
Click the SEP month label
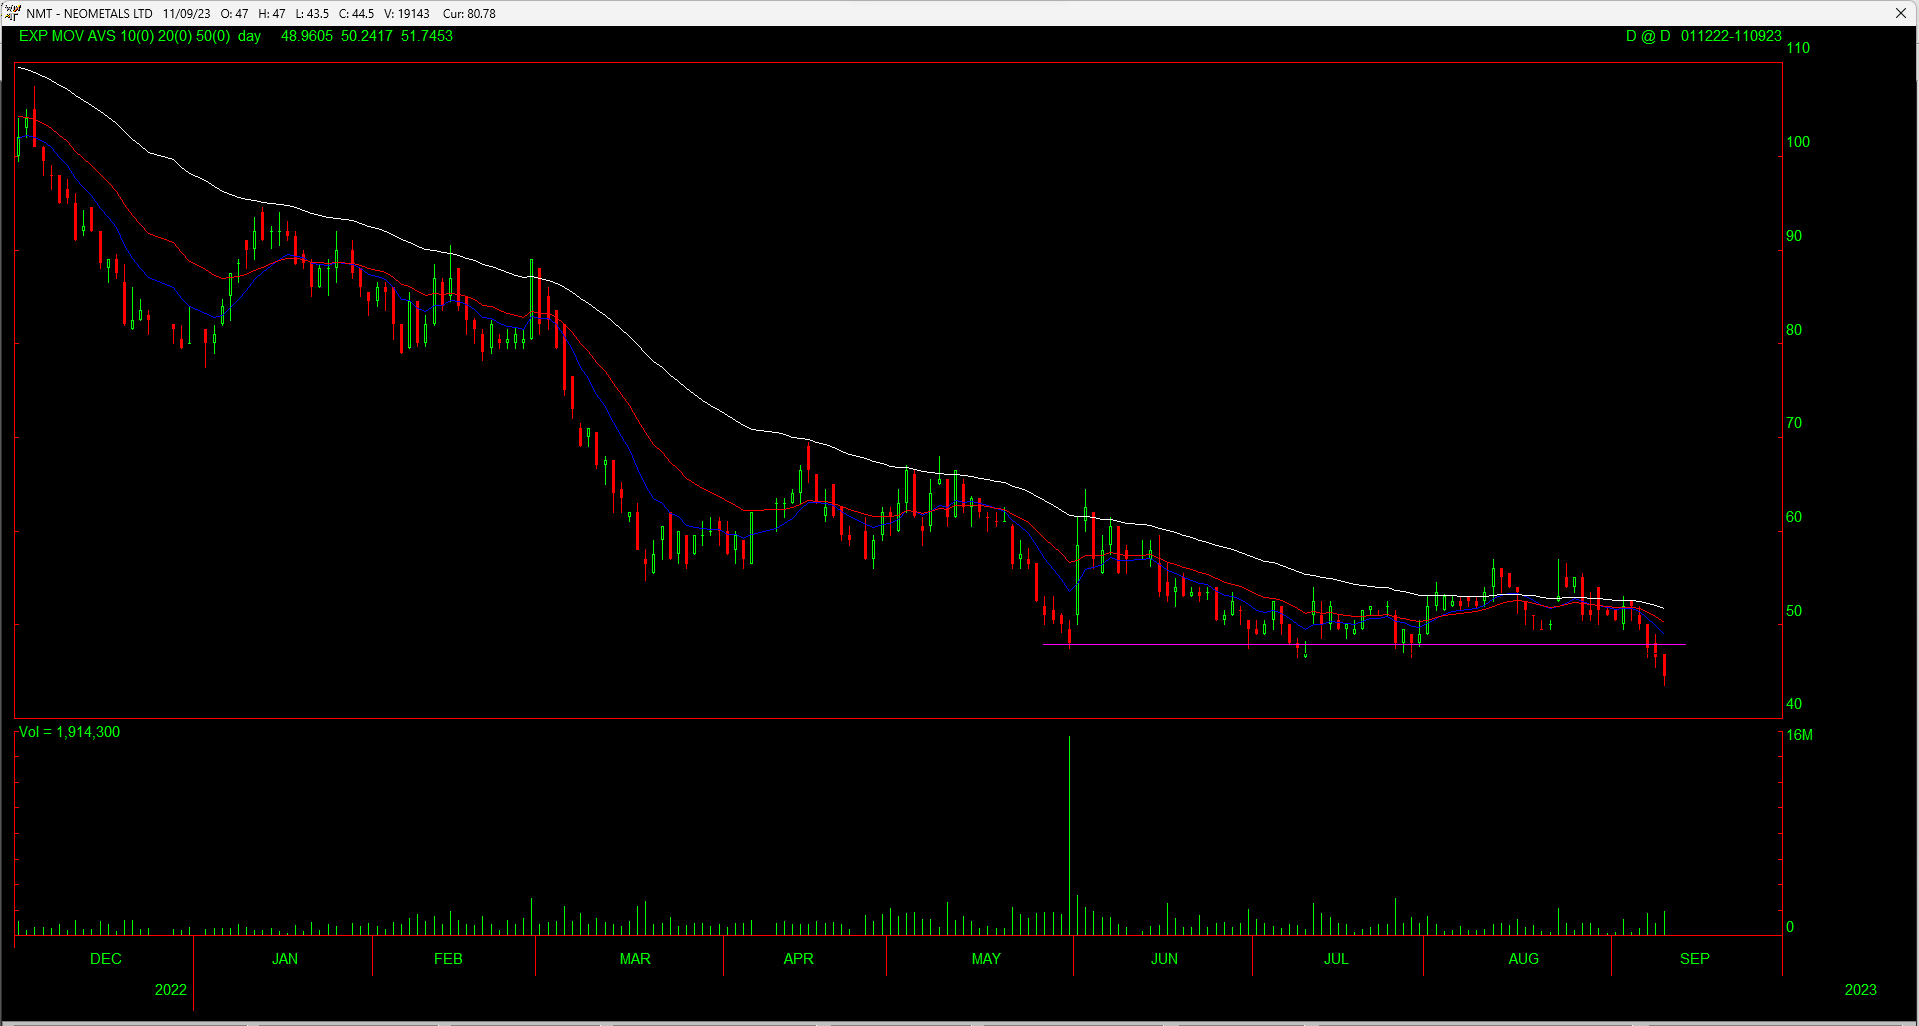click(1694, 959)
